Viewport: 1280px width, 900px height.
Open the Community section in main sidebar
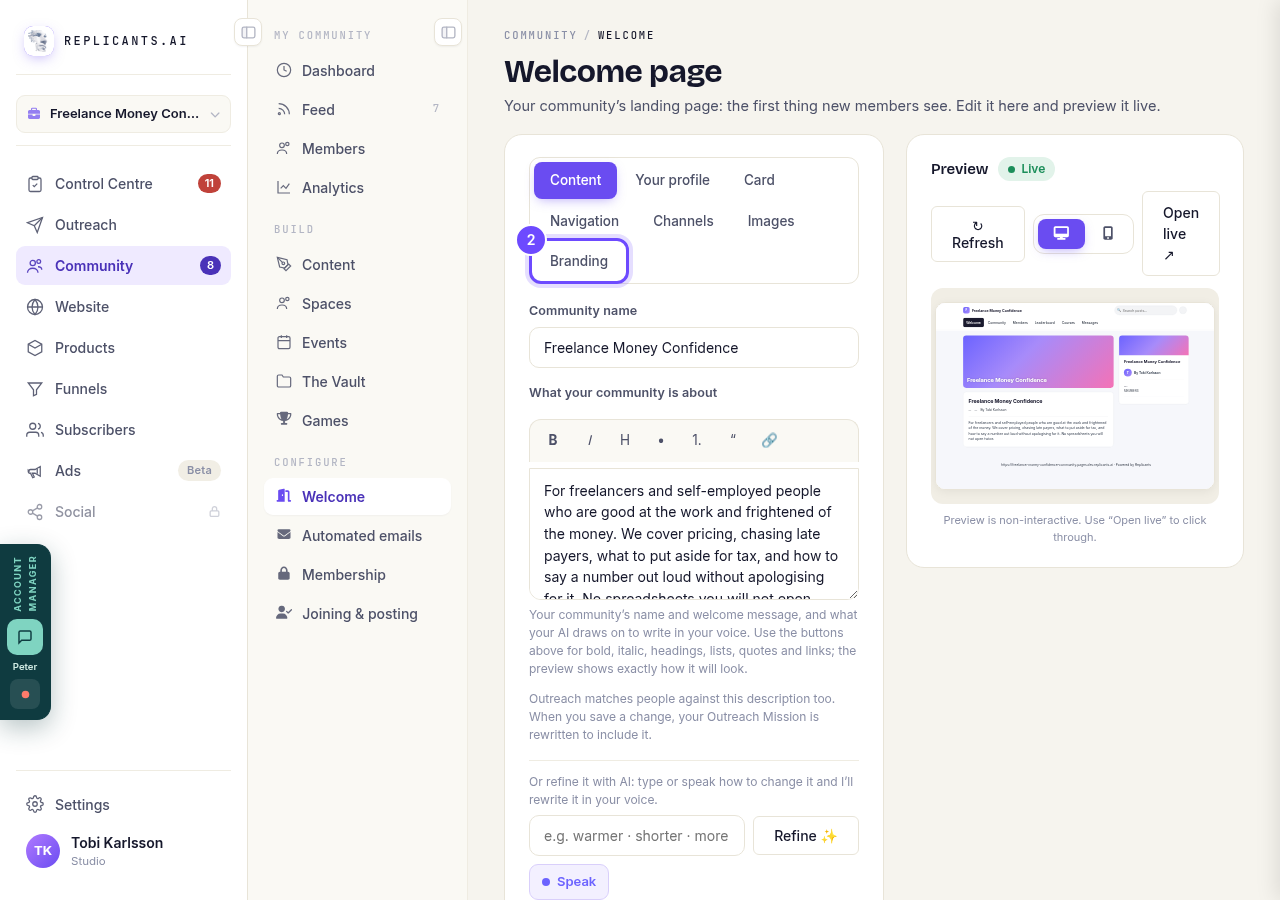123,266
